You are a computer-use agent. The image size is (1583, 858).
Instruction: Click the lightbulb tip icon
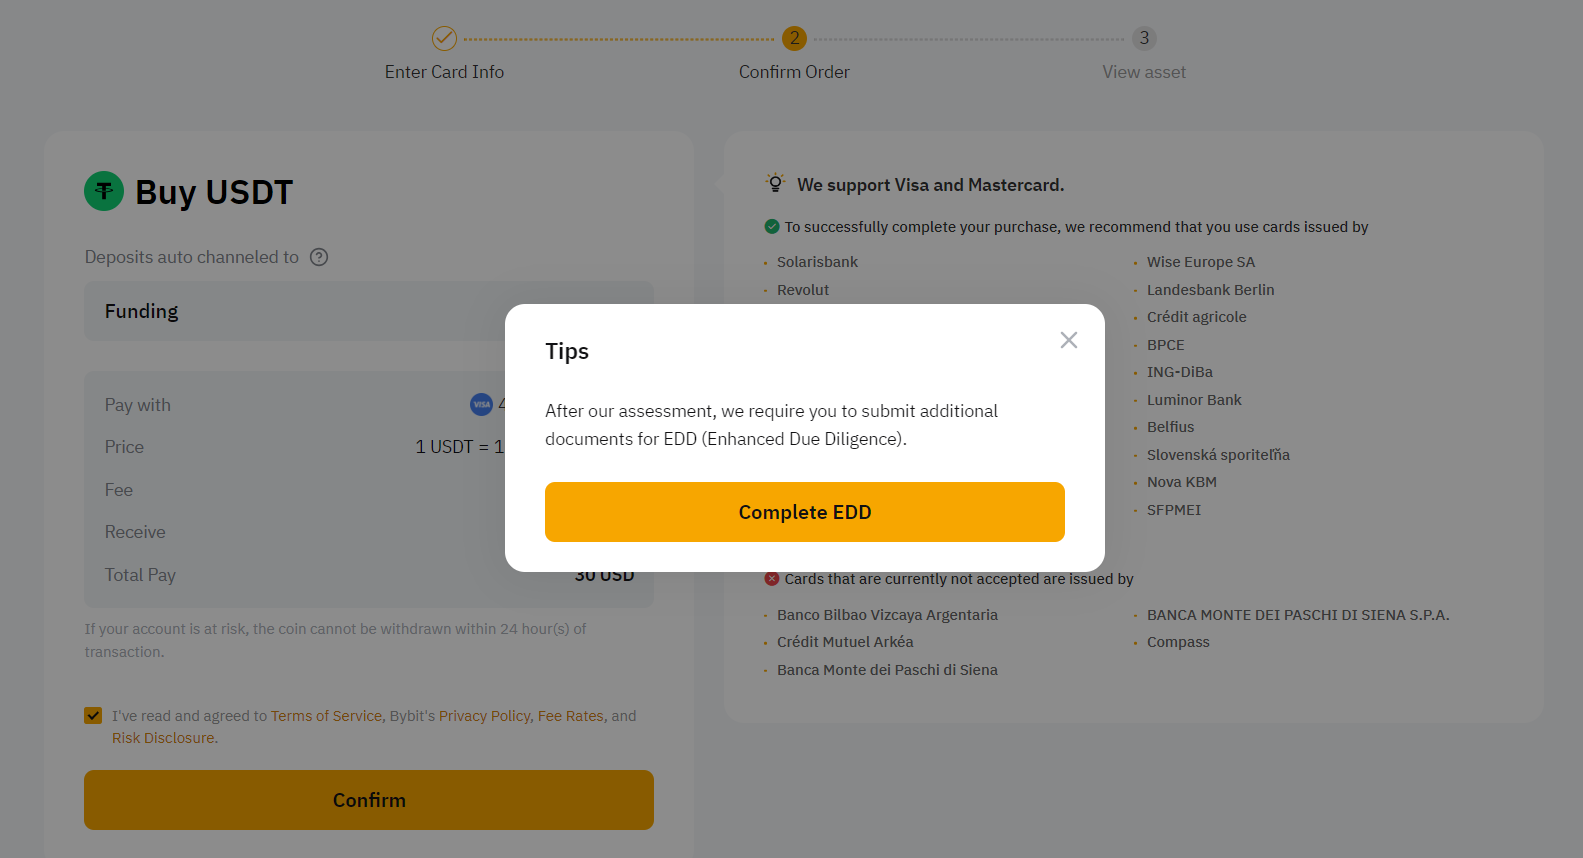pyautogui.click(x=775, y=183)
